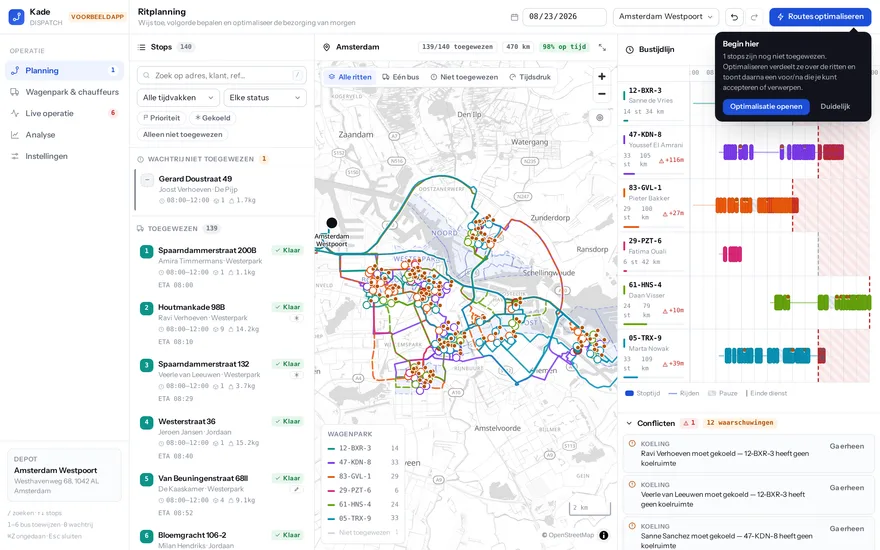This screenshot has height=550, width=880.
Task: Toggle 05-TRX-9 route visibility in the legend
Action: pyautogui.click(x=363, y=519)
